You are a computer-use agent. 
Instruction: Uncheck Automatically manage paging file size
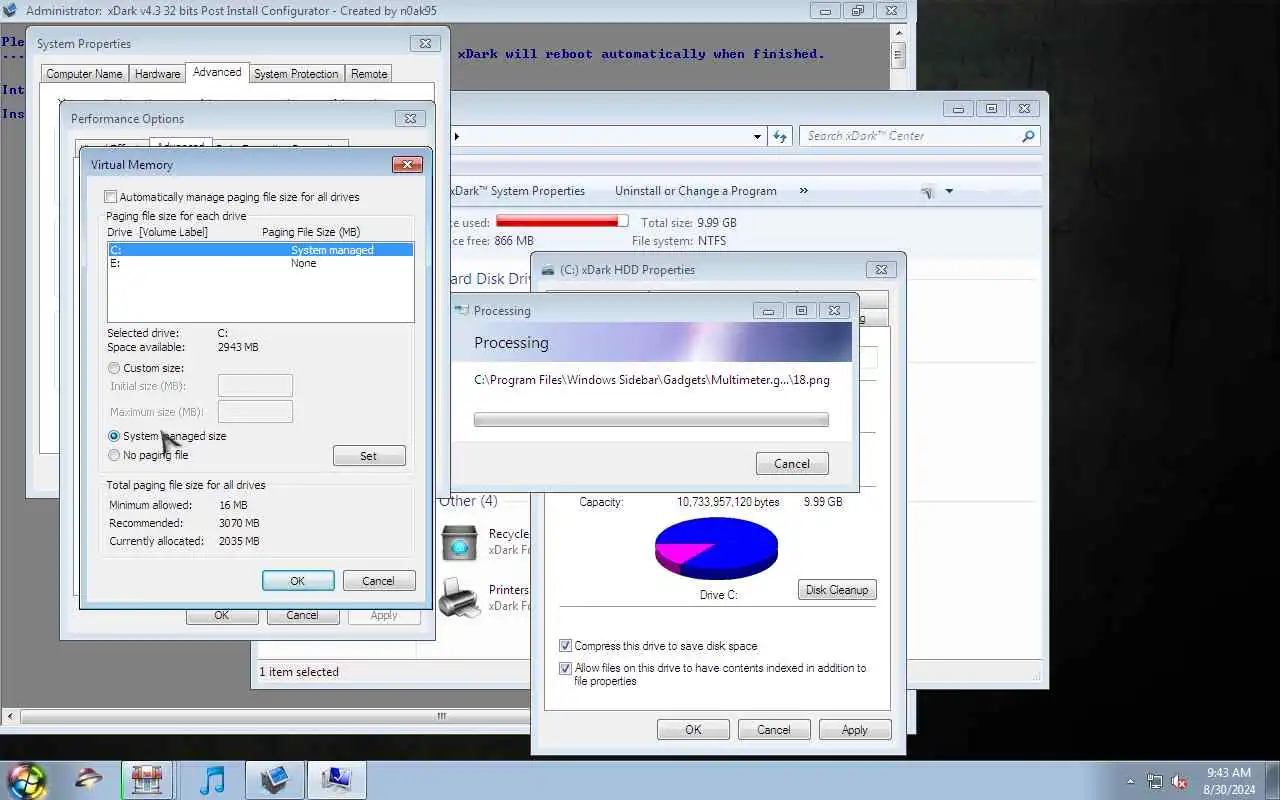click(111, 197)
